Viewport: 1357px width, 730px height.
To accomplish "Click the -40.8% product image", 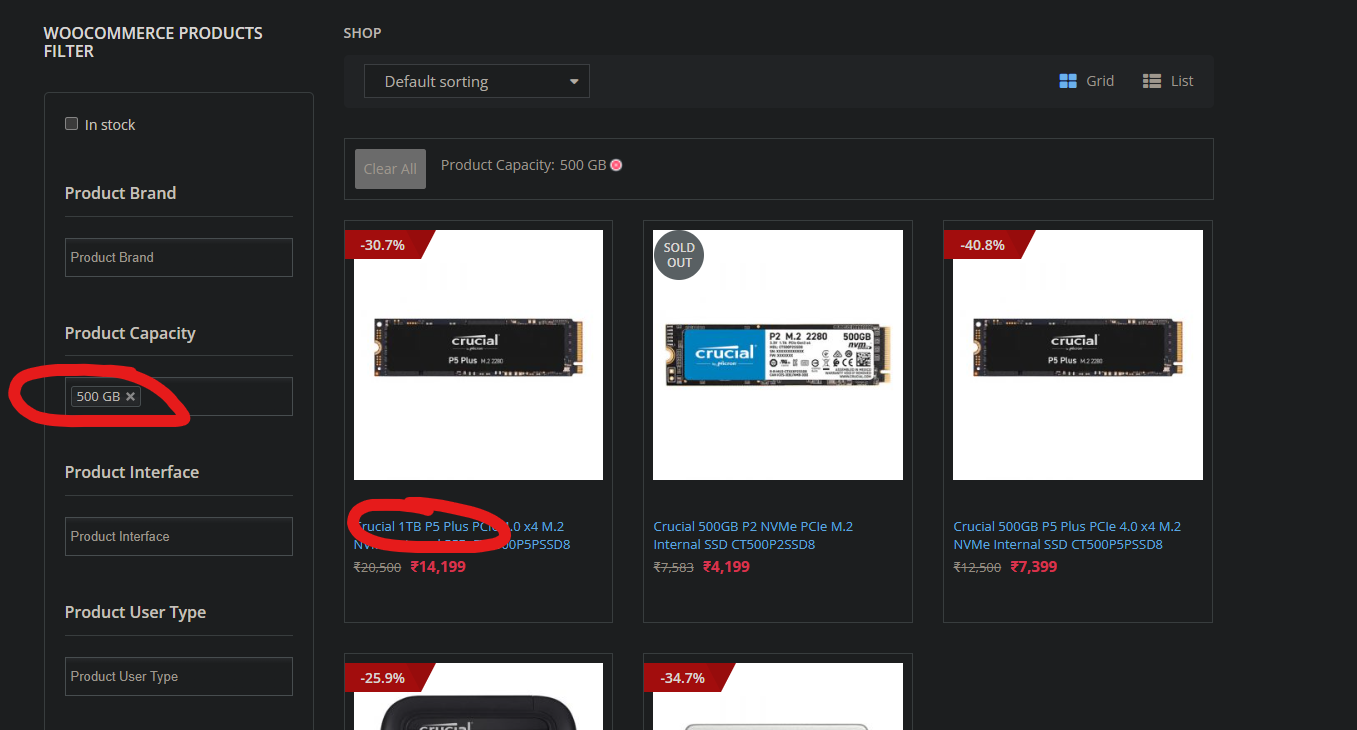I will click(x=1078, y=355).
